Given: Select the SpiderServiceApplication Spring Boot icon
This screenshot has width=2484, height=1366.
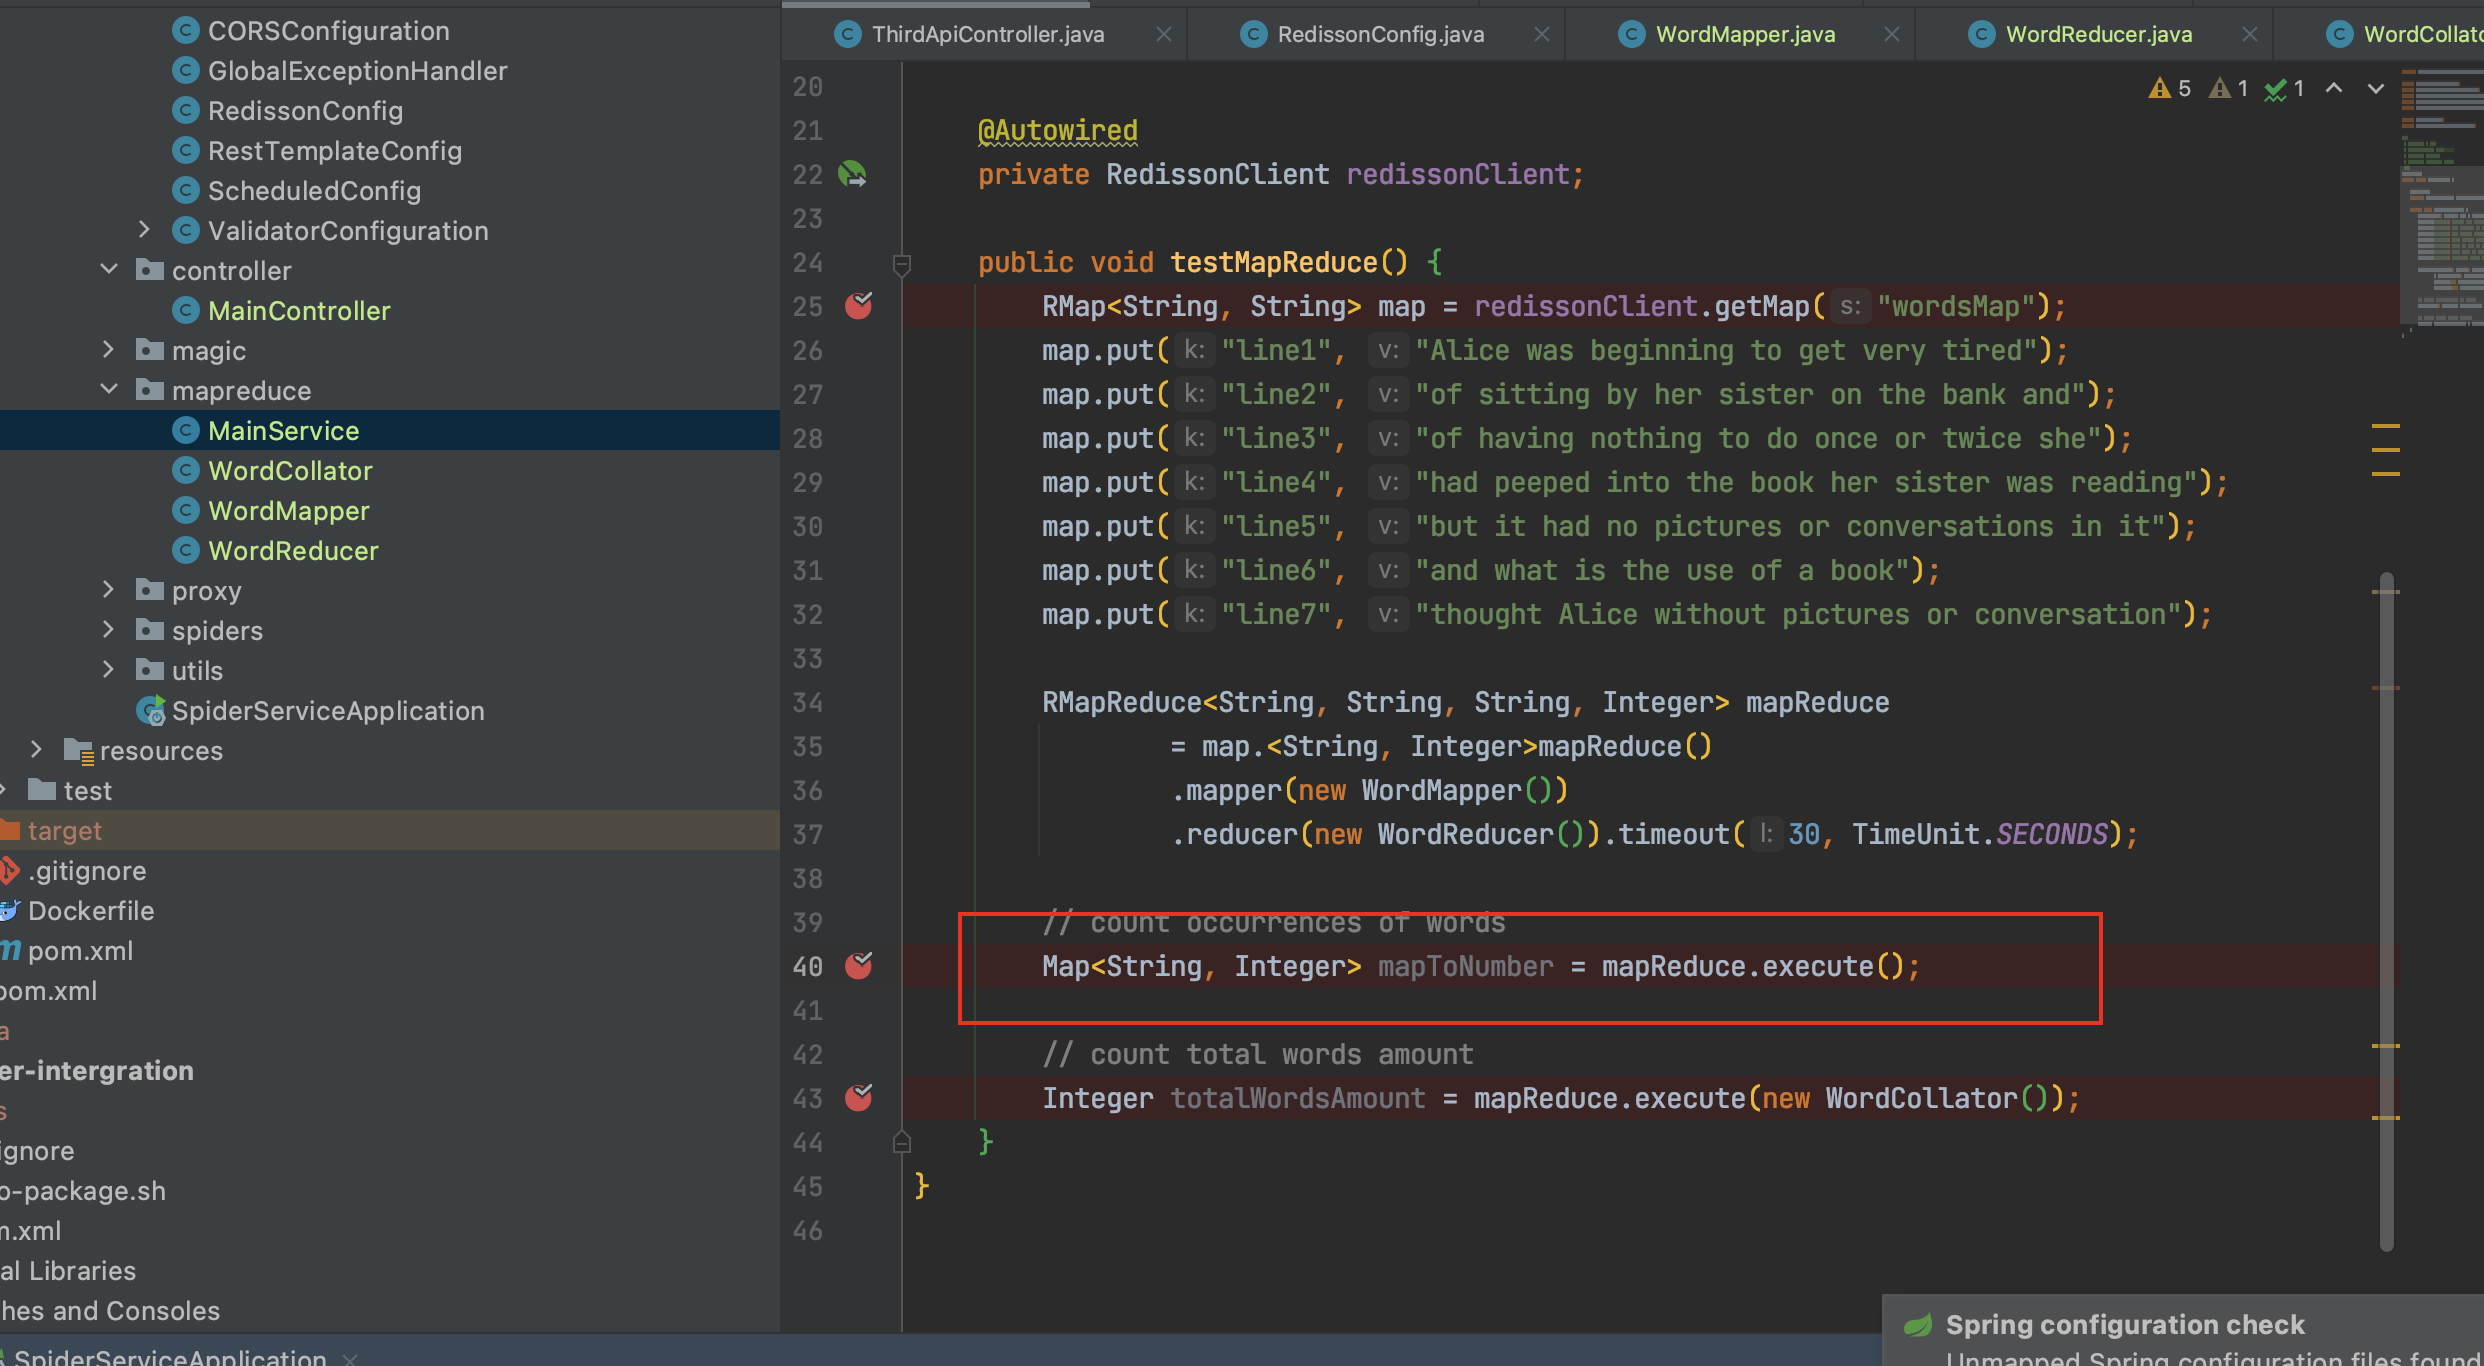Looking at the screenshot, I should click(151, 710).
